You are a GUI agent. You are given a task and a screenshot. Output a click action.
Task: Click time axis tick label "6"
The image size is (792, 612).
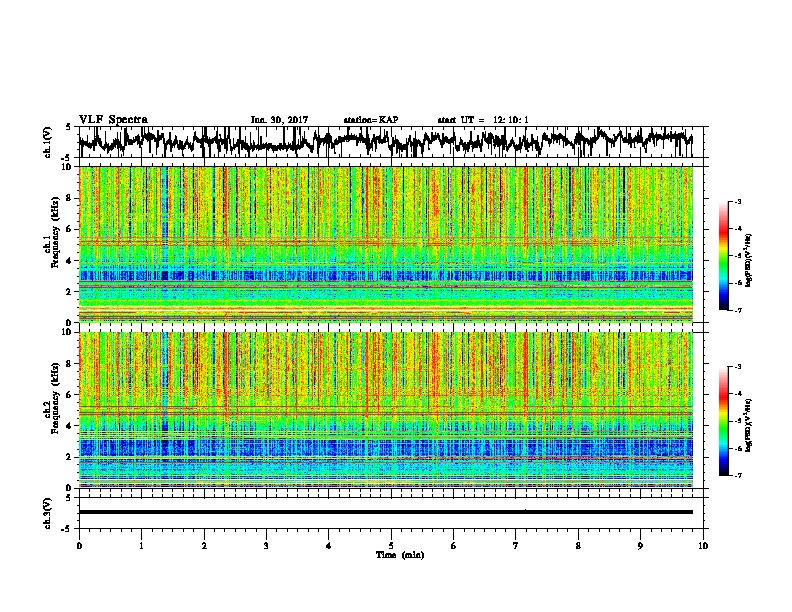tap(454, 546)
